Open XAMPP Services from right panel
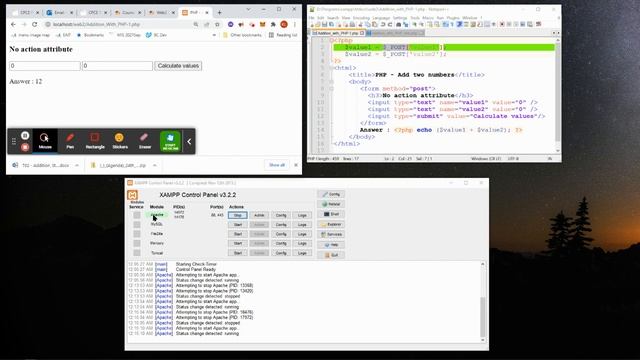Screen dimensions: 640x360 pos(331,235)
